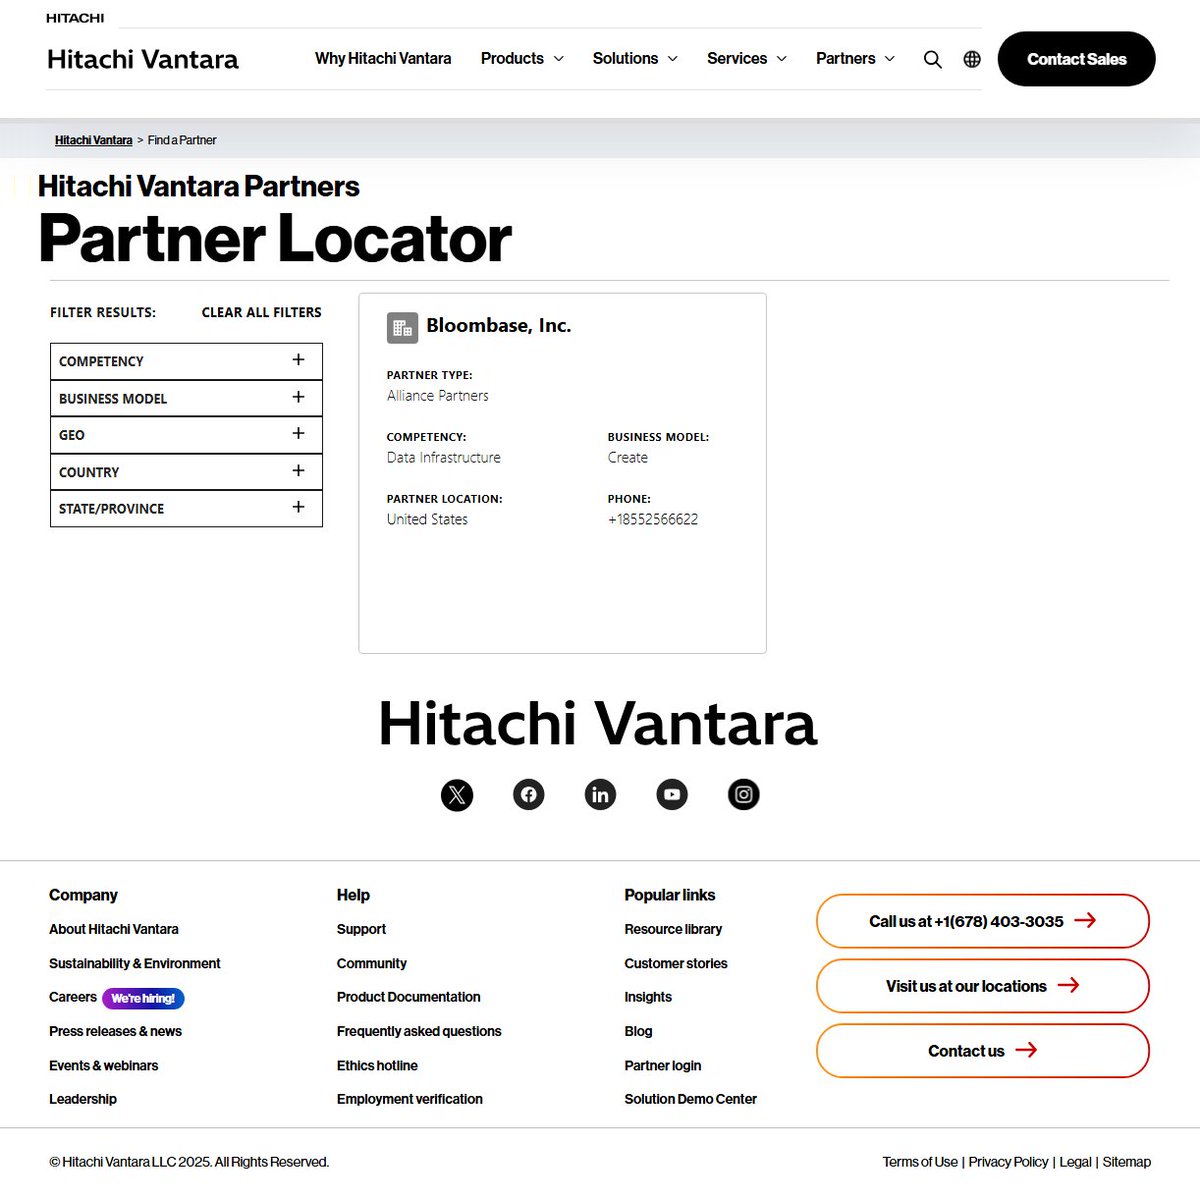Image resolution: width=1200 pixels, height=1200 pixels.
Task: Expand the Country filter
Action: (186, 472)
